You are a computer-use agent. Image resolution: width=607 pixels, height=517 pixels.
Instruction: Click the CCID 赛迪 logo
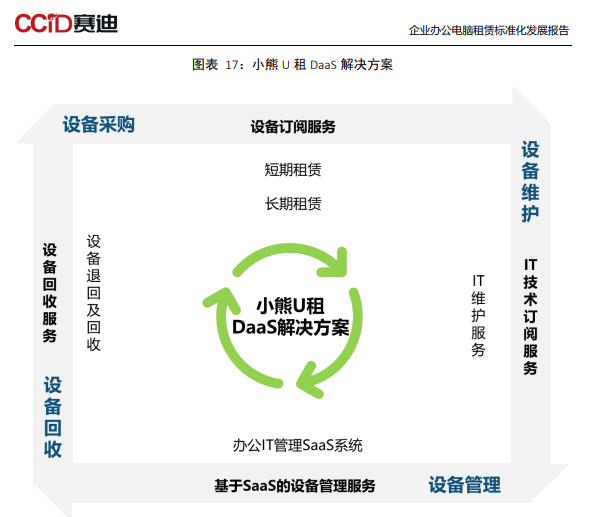(66, 23)
